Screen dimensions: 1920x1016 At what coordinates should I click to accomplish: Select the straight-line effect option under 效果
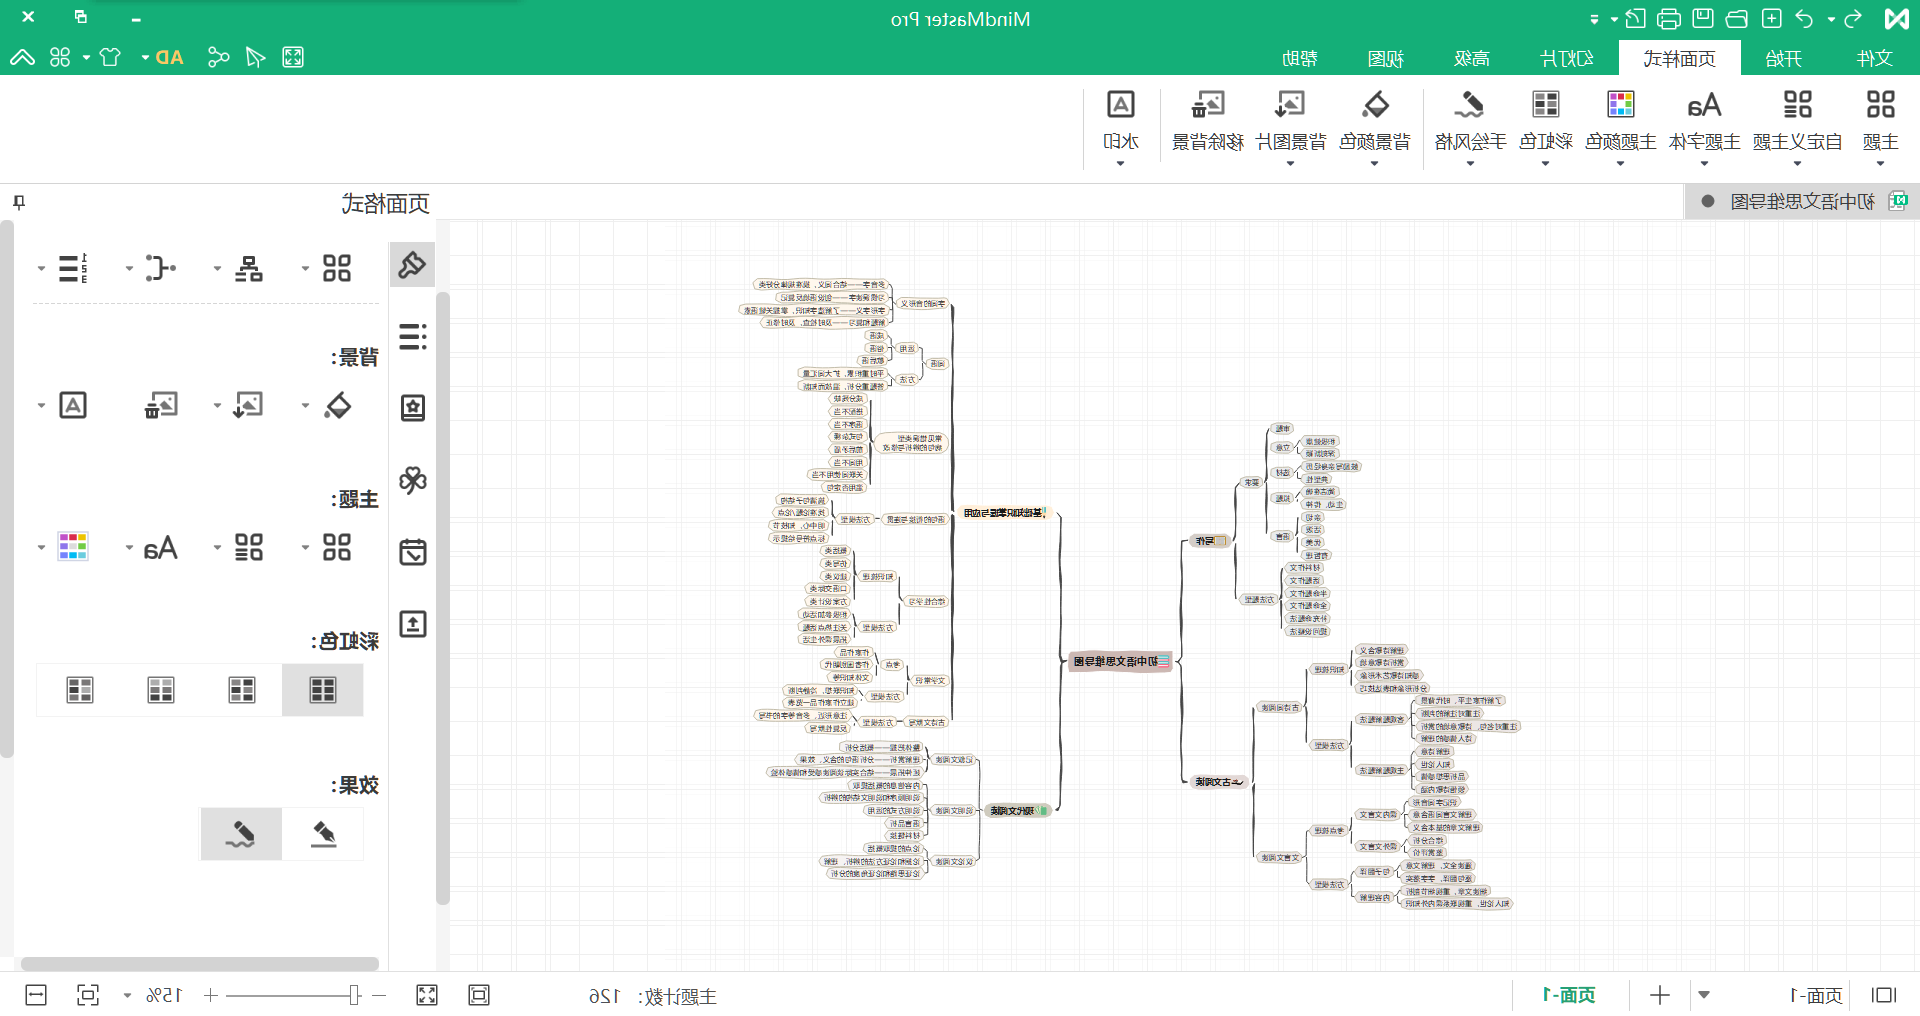pos(323,834)
